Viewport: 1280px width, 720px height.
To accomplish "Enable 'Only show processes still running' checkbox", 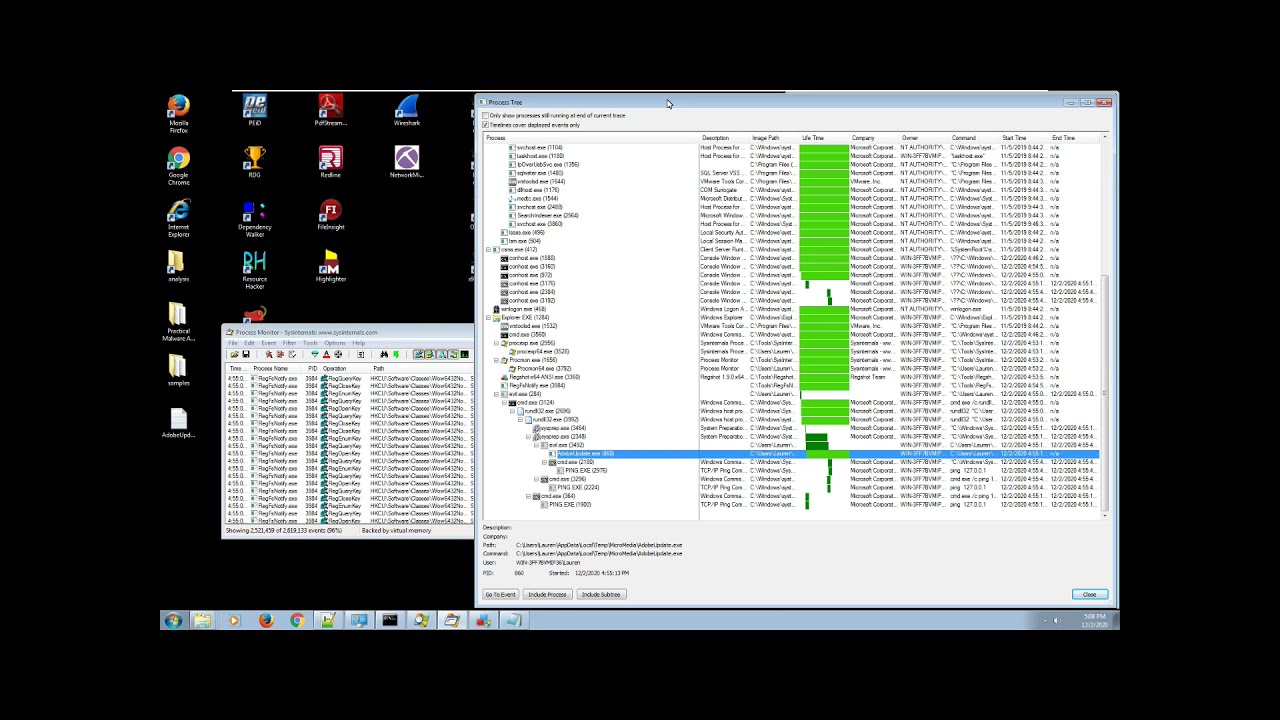I will point(486,116).
